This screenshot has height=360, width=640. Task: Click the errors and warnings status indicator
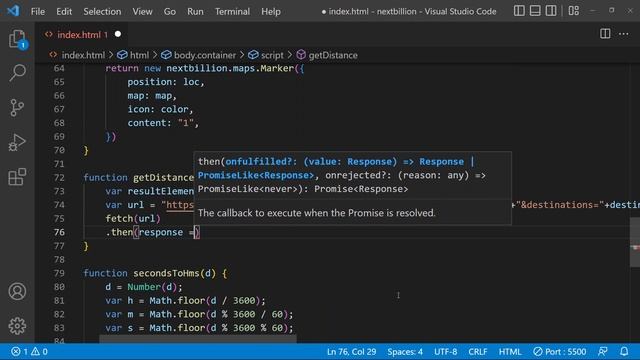(29, 351)
